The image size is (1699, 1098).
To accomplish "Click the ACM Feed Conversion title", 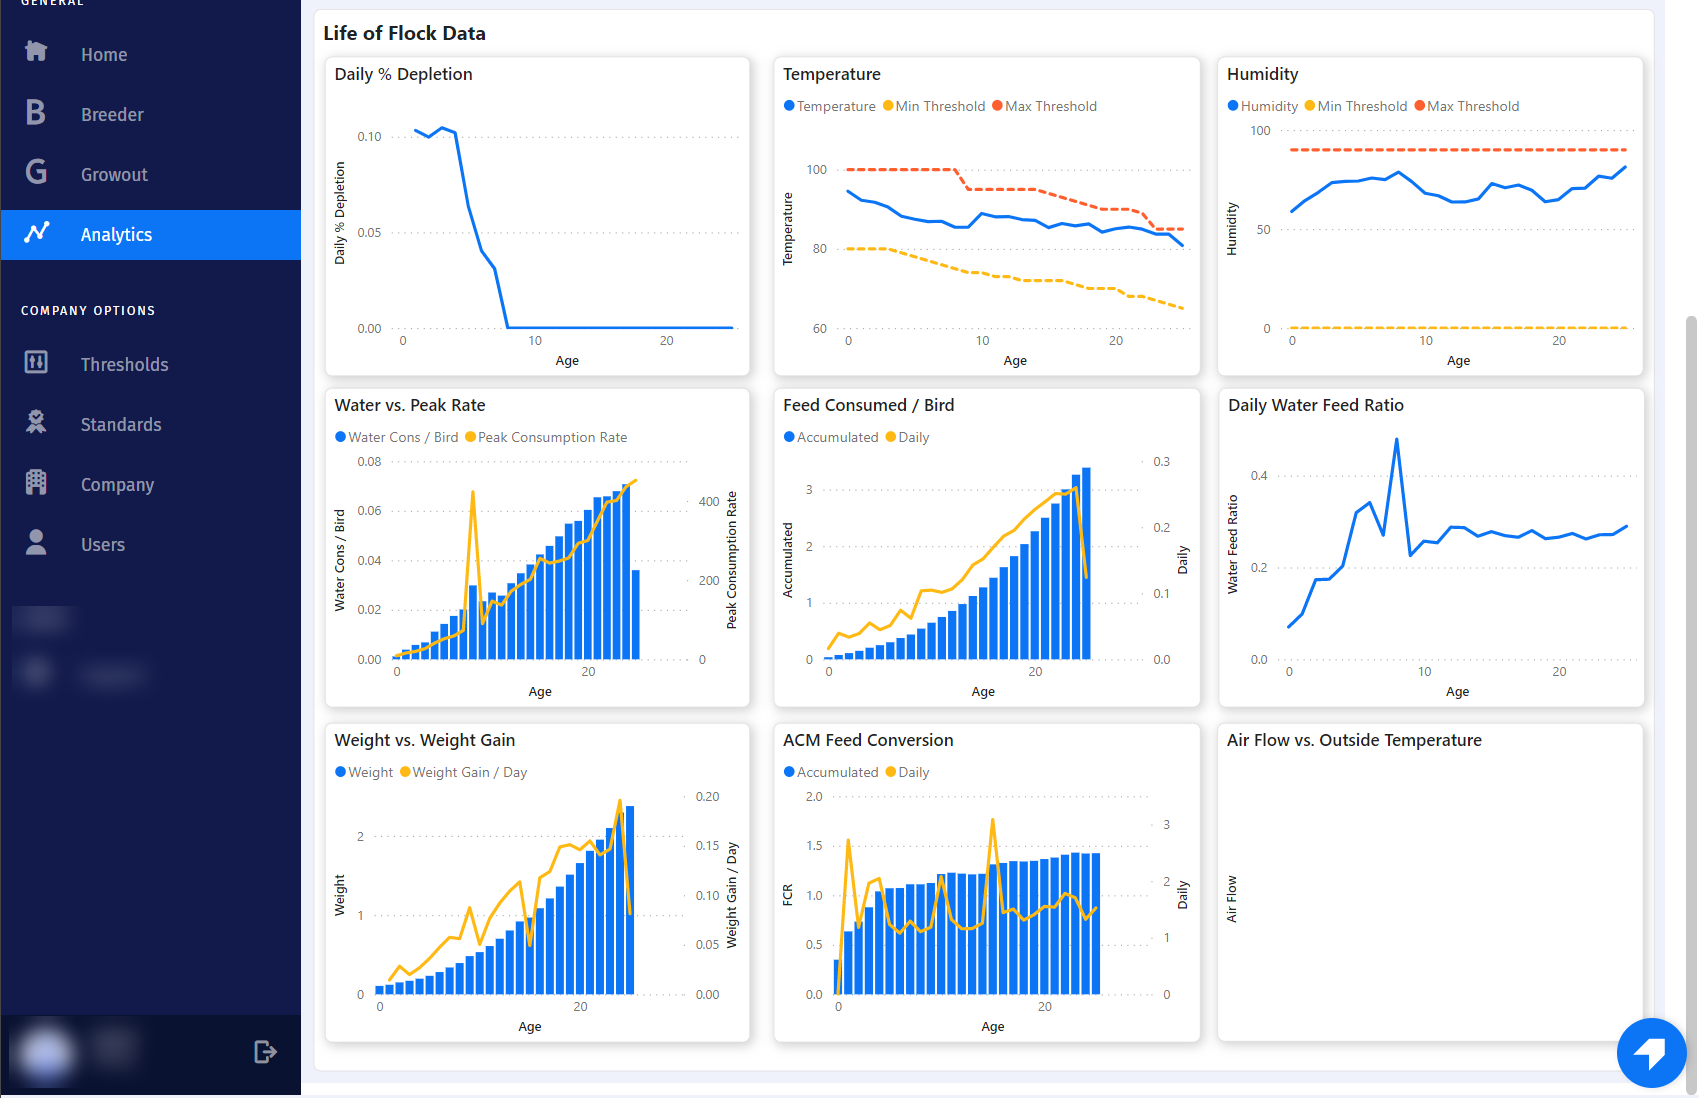I will coord(868,740).
